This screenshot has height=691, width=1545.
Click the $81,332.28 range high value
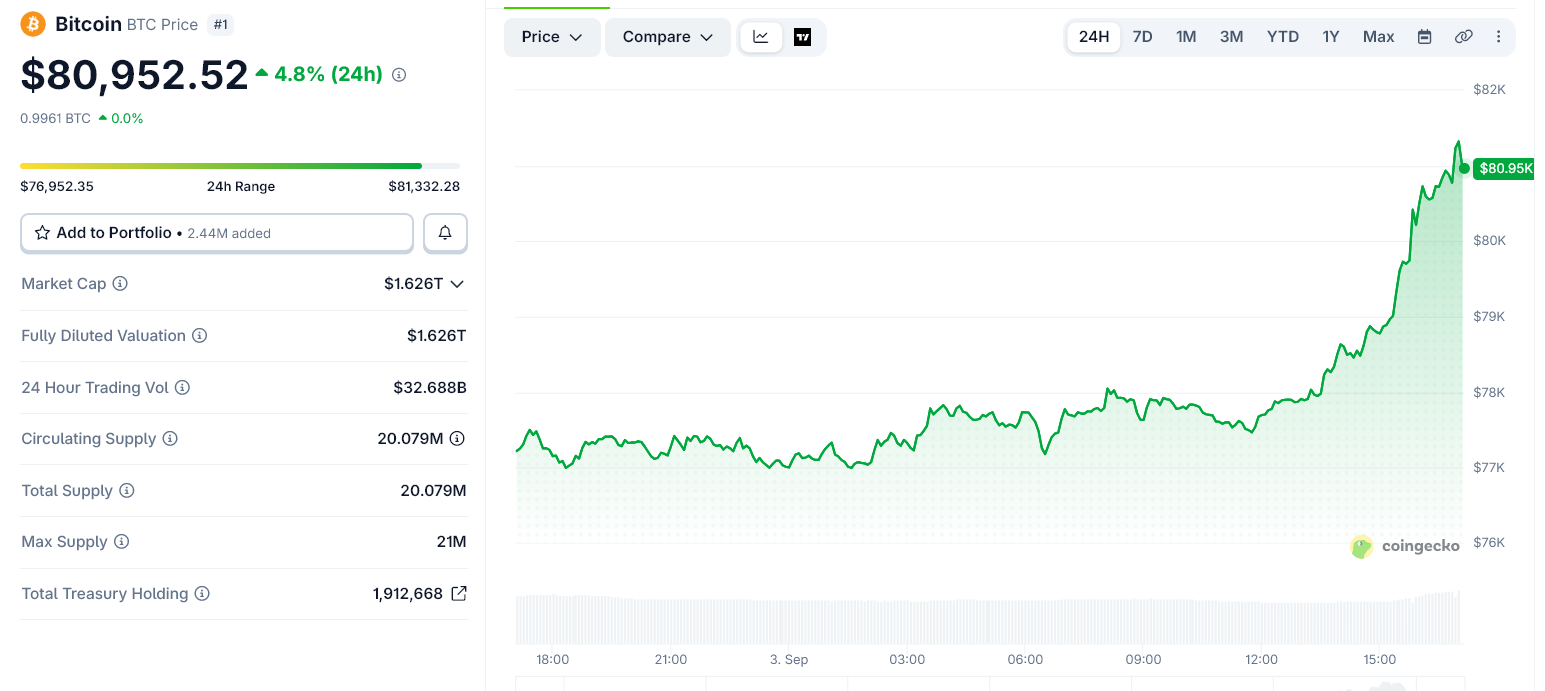(424, 186)
